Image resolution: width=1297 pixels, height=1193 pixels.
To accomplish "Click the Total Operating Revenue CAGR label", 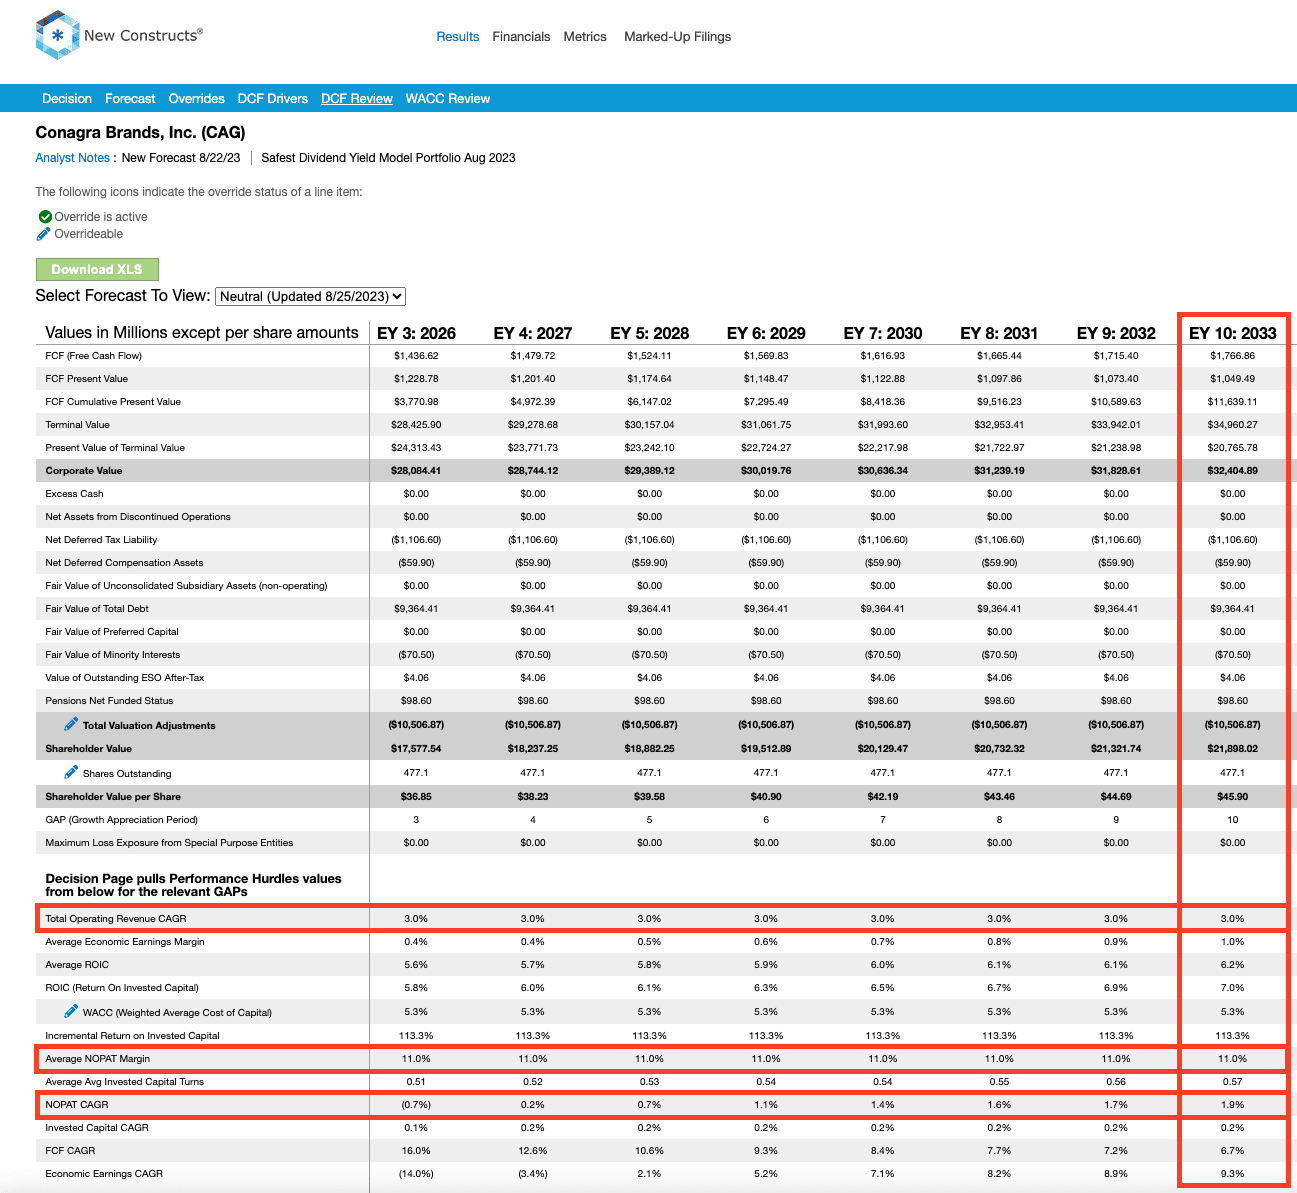I will (x=116, y=918).
